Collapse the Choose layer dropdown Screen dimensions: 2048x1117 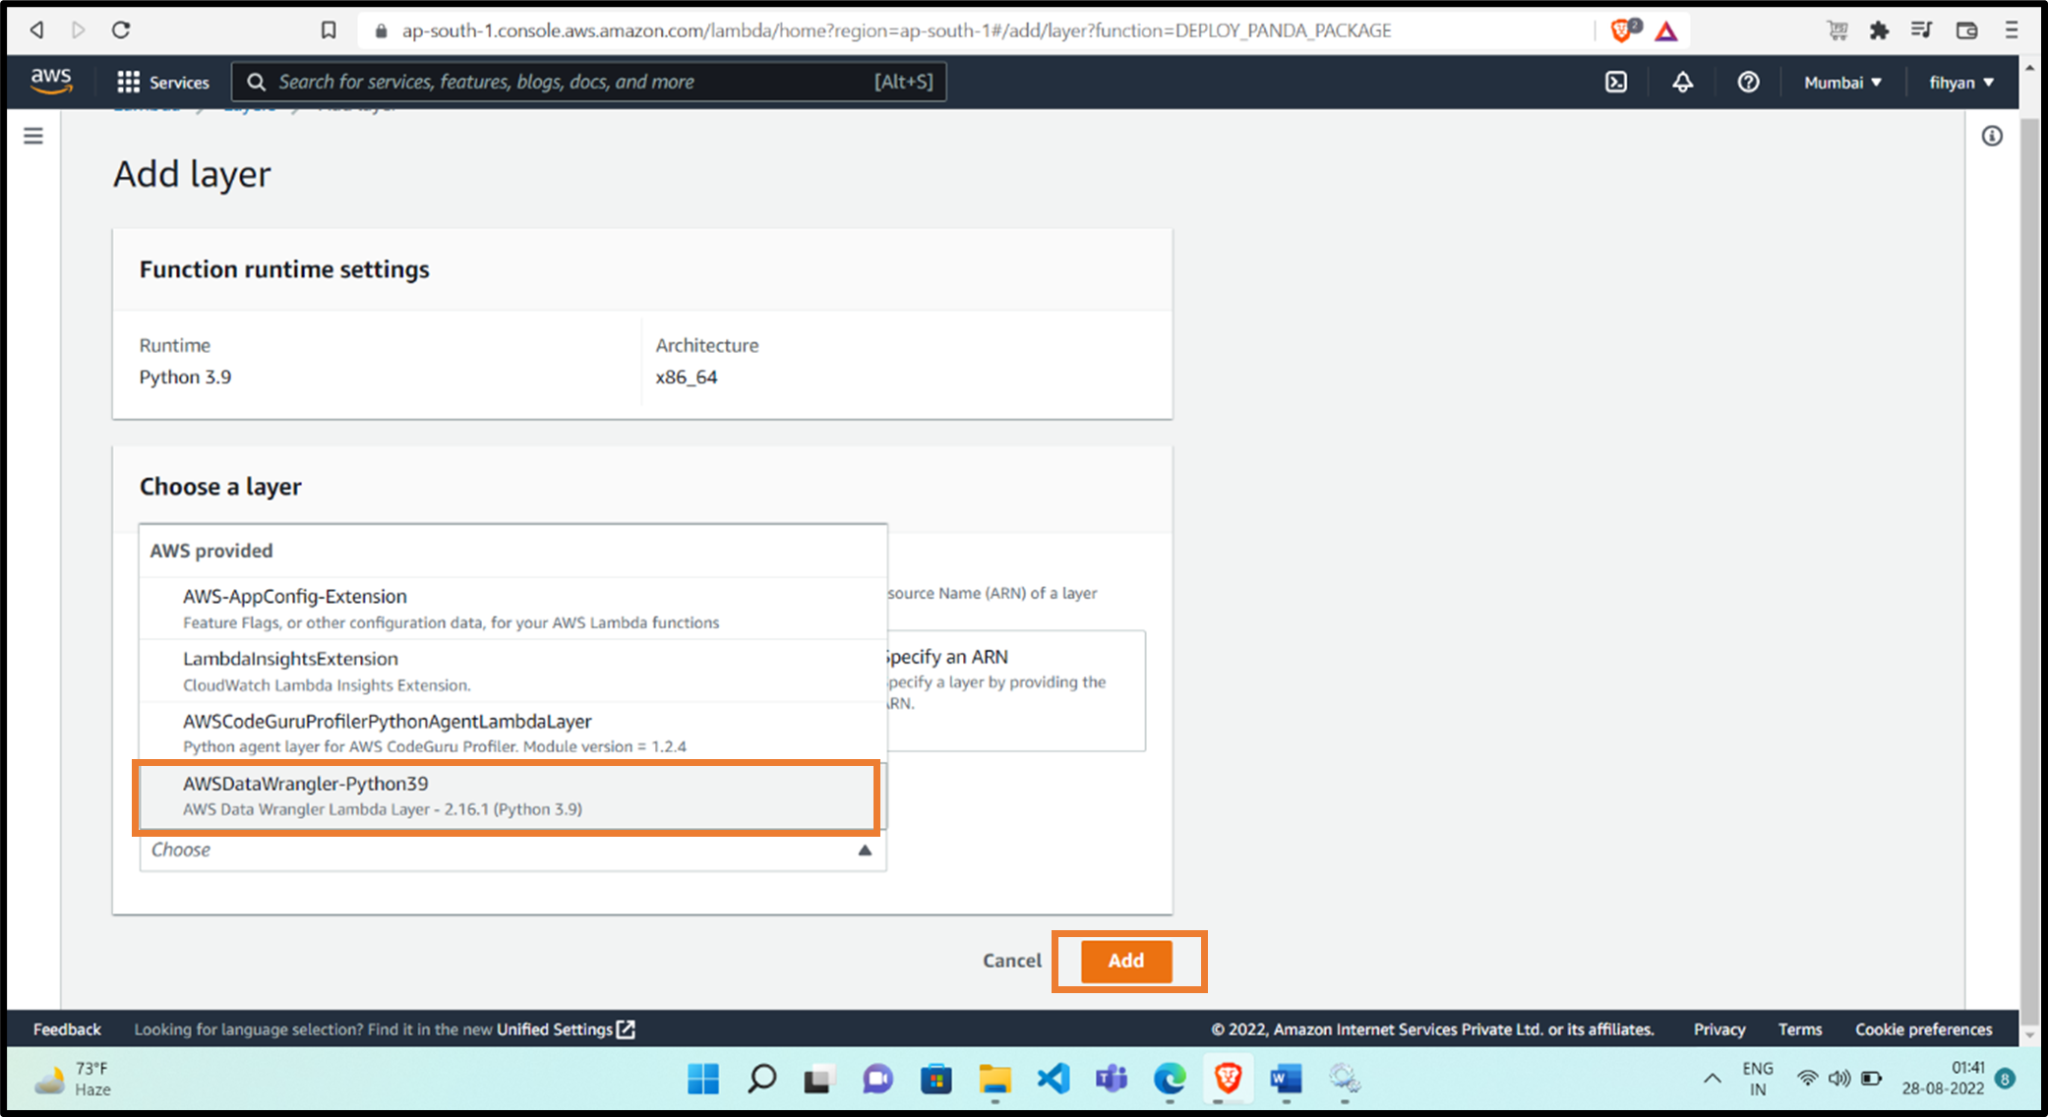[x=864, y=850]
